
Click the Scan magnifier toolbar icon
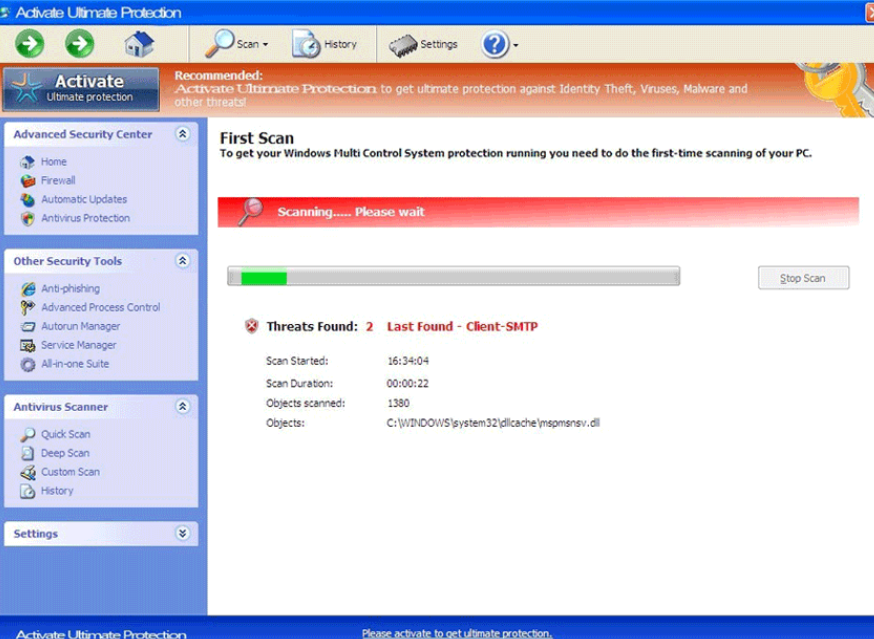[220, 43]
